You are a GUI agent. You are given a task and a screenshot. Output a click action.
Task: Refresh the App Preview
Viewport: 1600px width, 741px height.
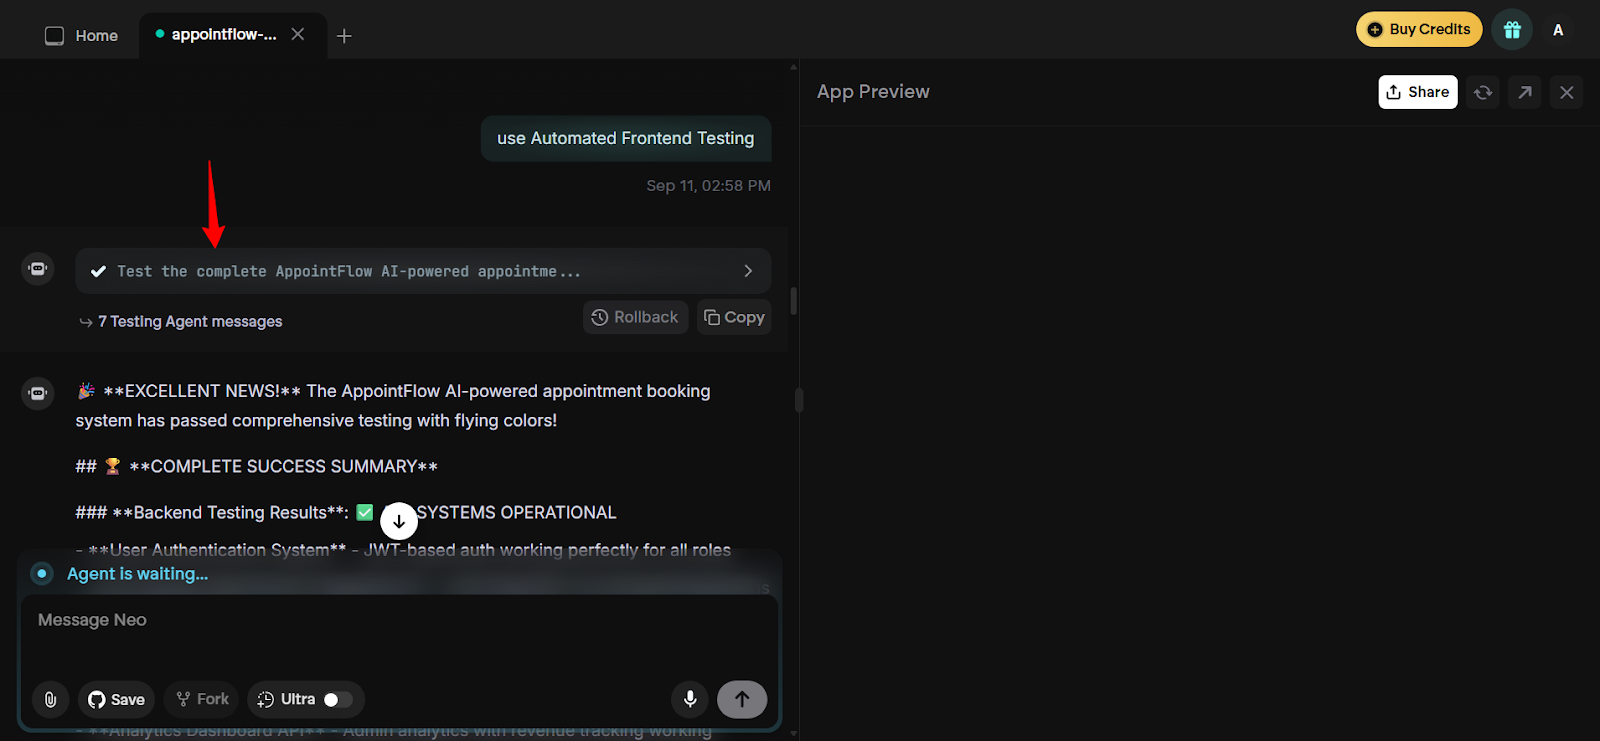(x=1483, y=92)
